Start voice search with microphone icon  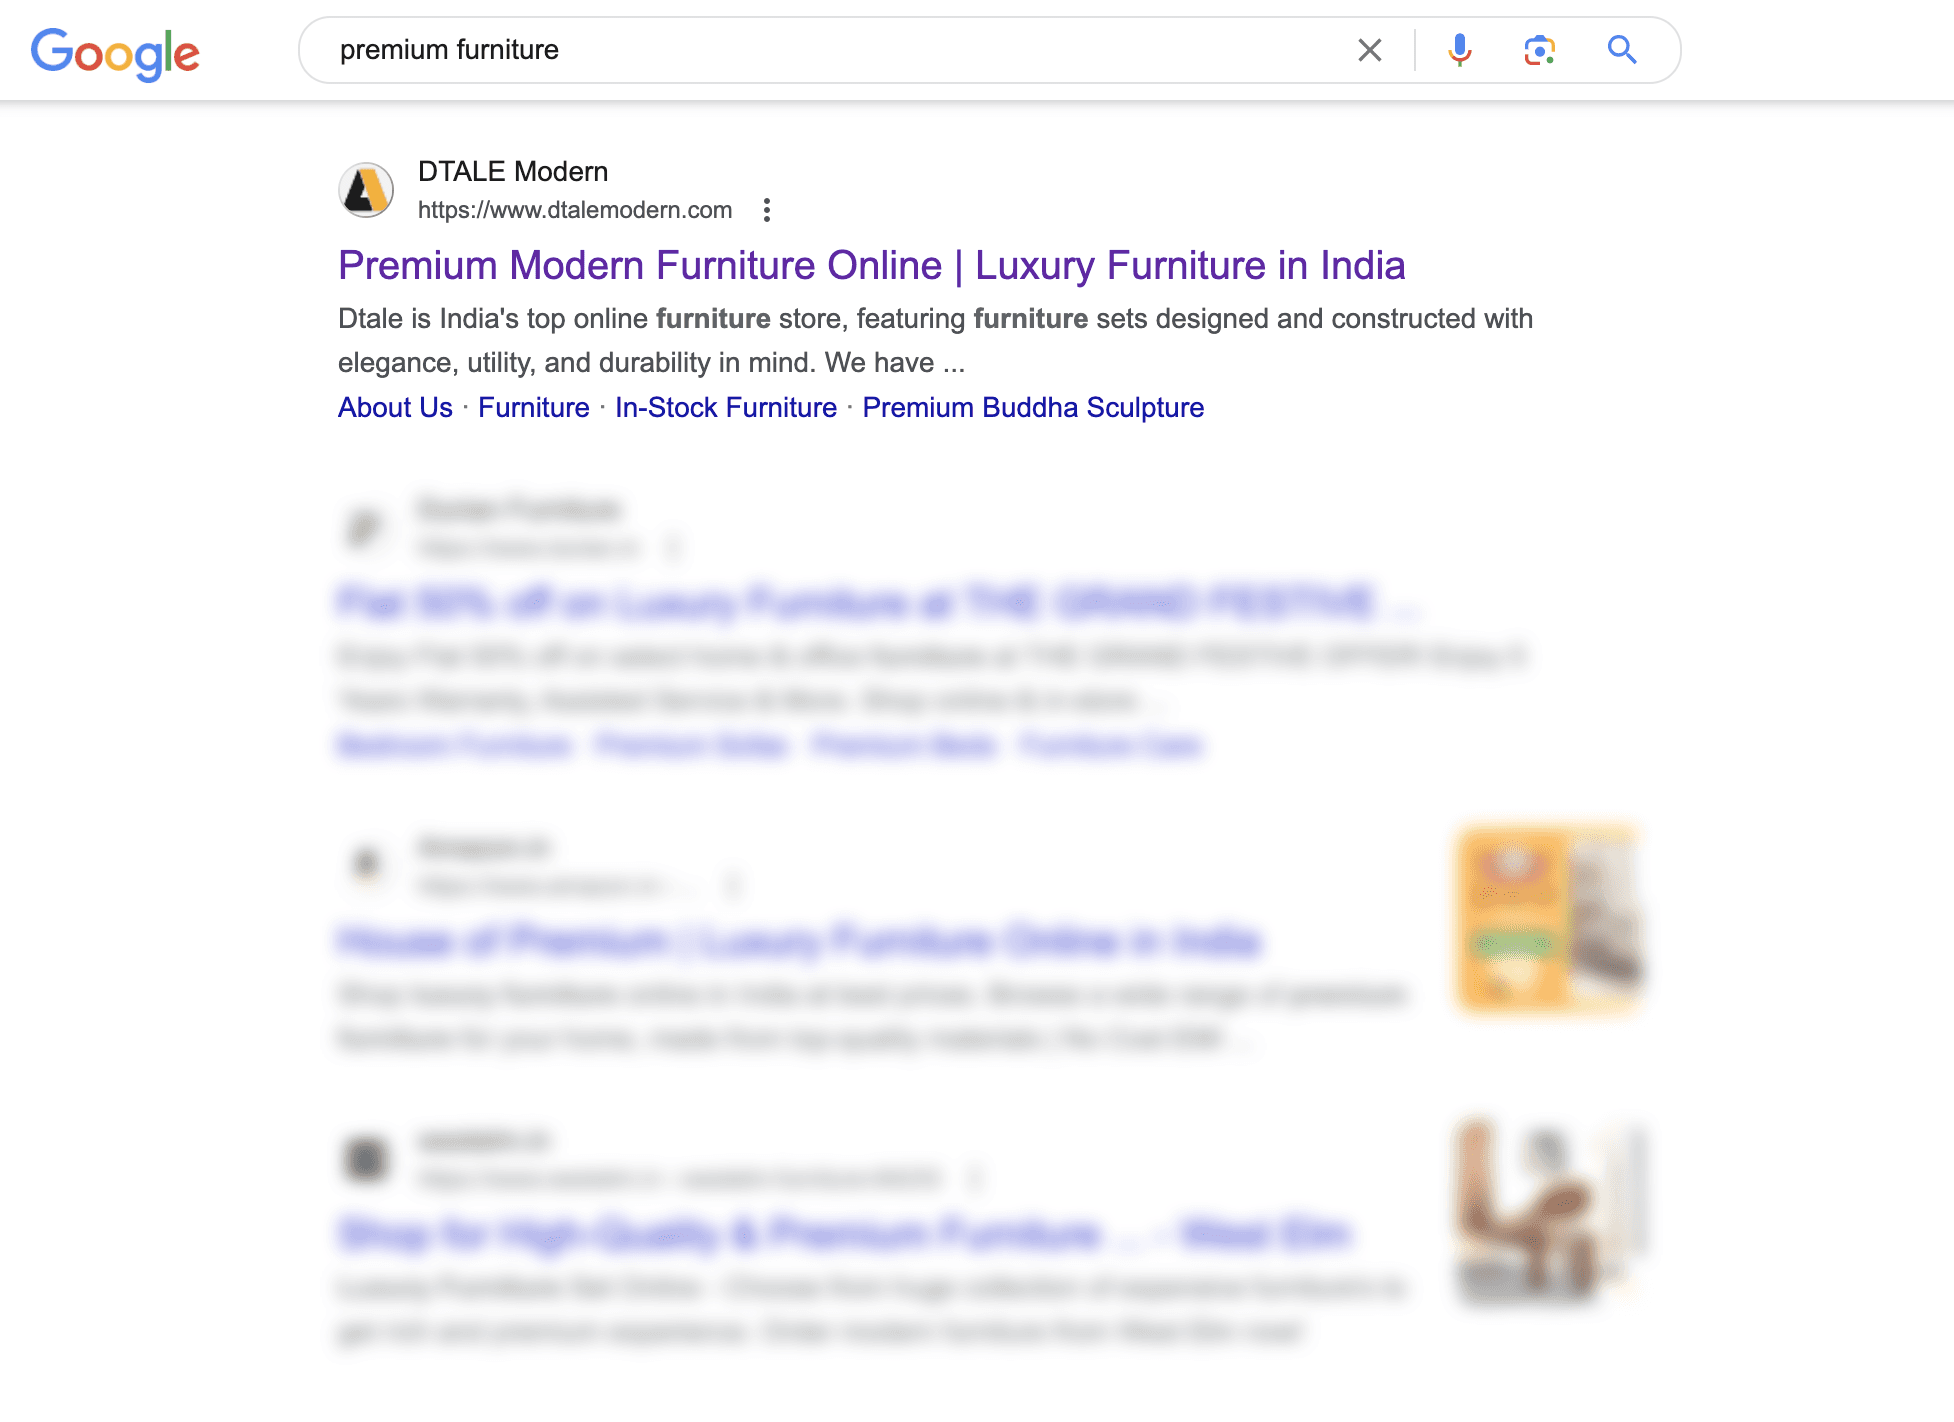[1459, 50]
